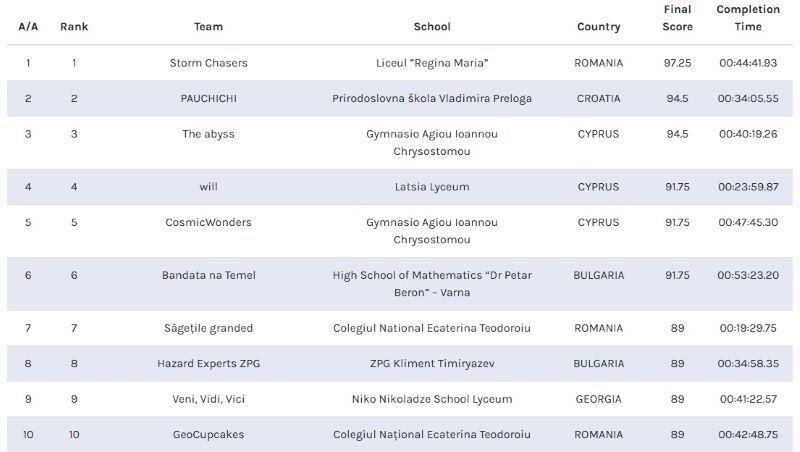Click the Team column header
The image size is (800, 452).
[x=208, y=27]
